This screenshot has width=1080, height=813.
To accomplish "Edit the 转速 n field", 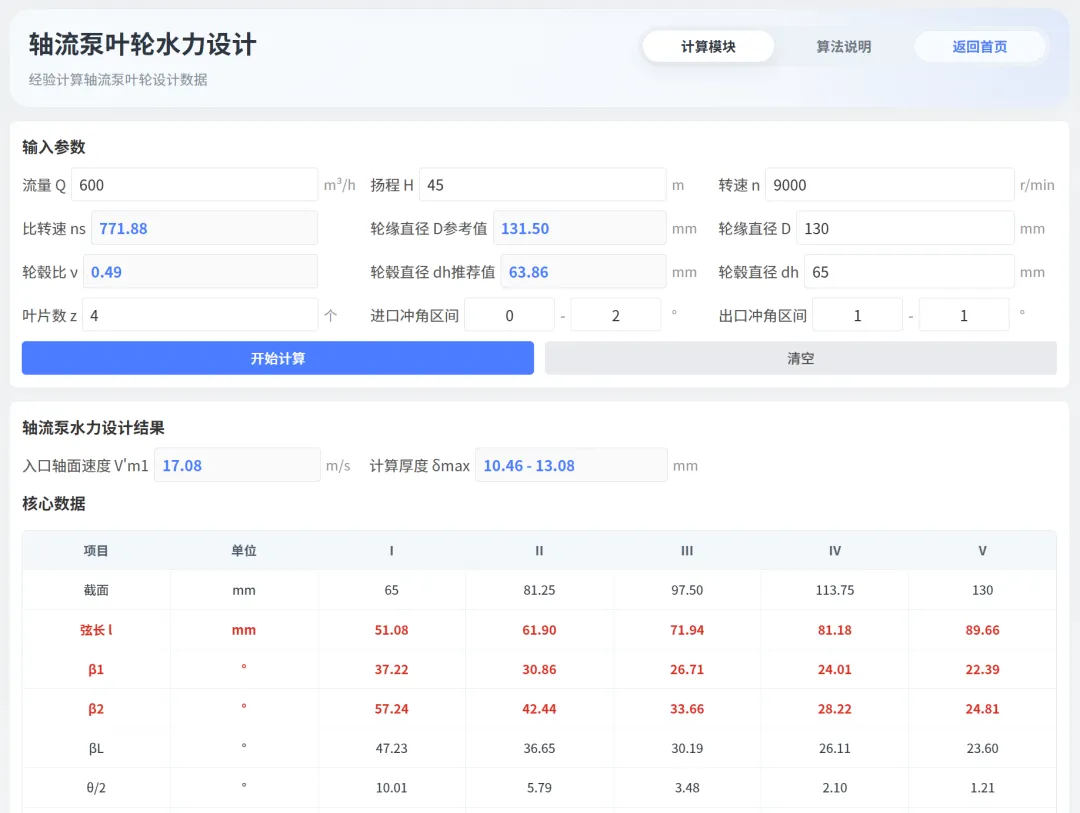I will [x=889, y=185].
